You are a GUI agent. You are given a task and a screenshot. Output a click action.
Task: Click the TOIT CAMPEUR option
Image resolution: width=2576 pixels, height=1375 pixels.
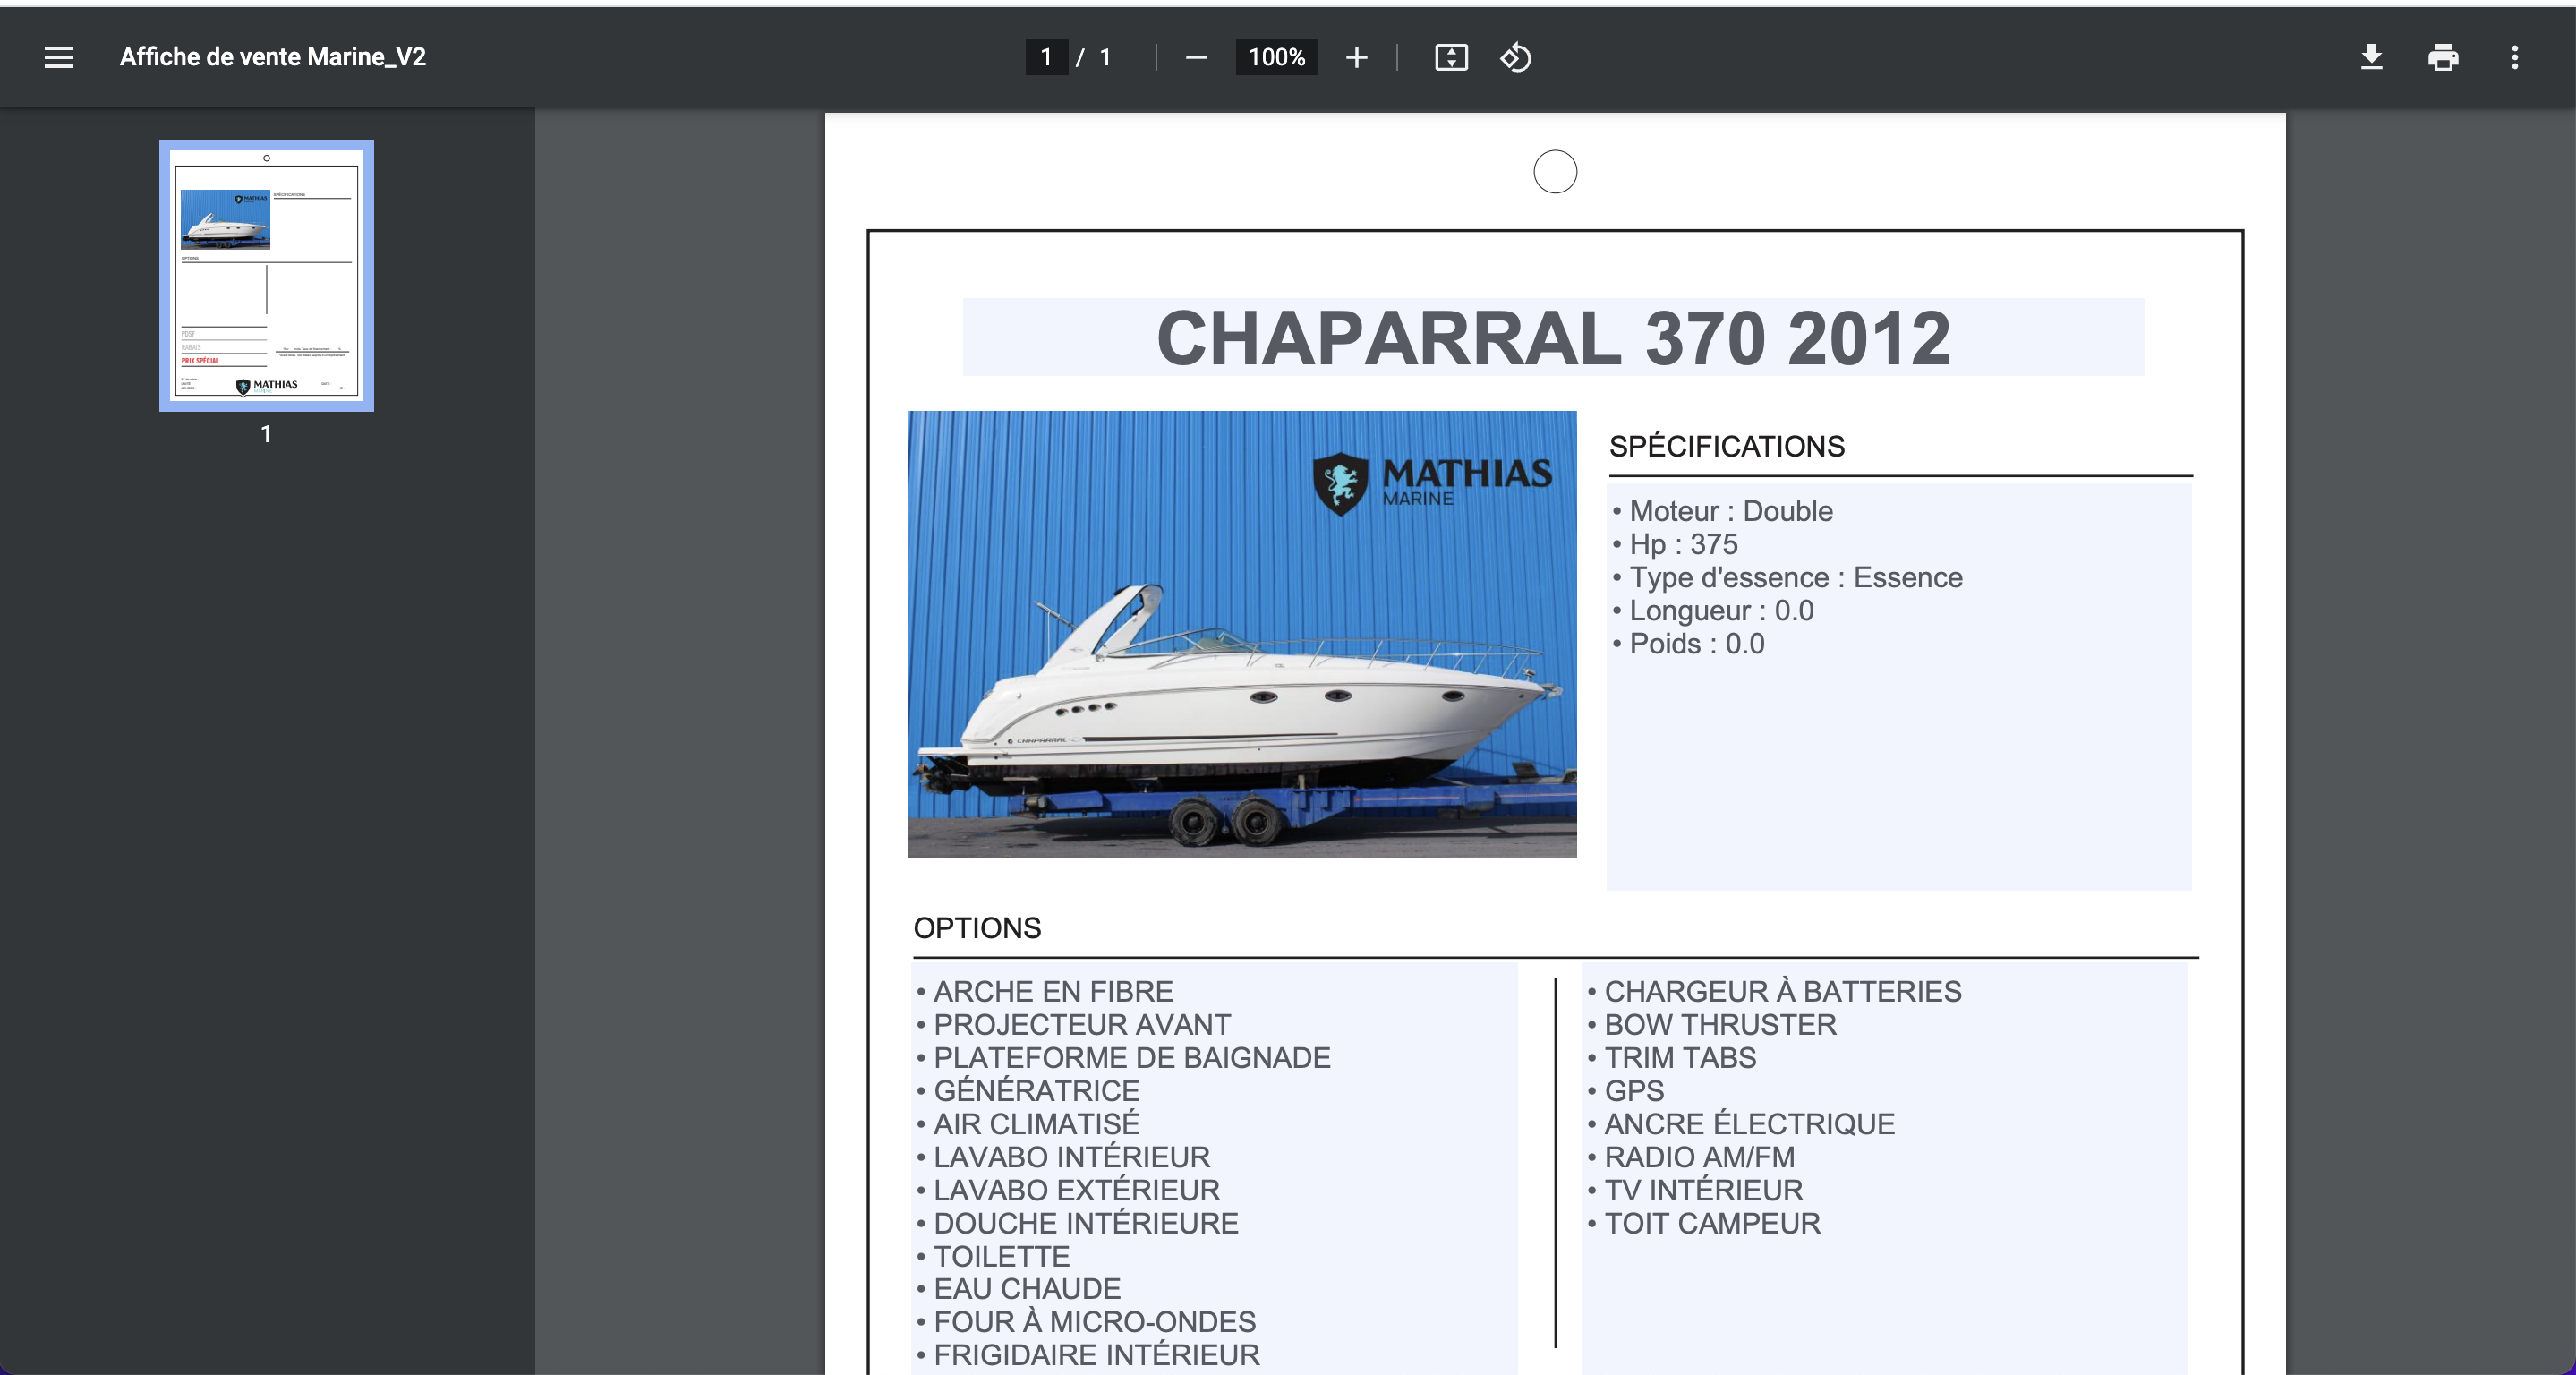(x=1704, y=1222)
